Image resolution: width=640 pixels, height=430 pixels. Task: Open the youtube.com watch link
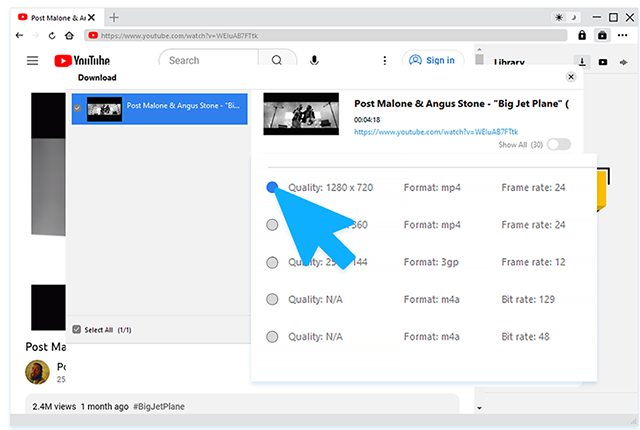(436, 132)
